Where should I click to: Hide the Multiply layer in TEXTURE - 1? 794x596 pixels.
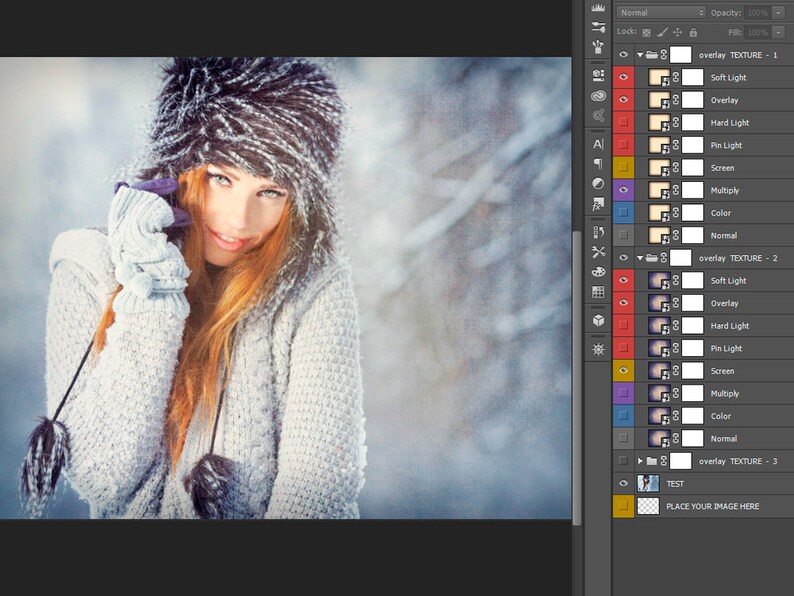[623, 190]
